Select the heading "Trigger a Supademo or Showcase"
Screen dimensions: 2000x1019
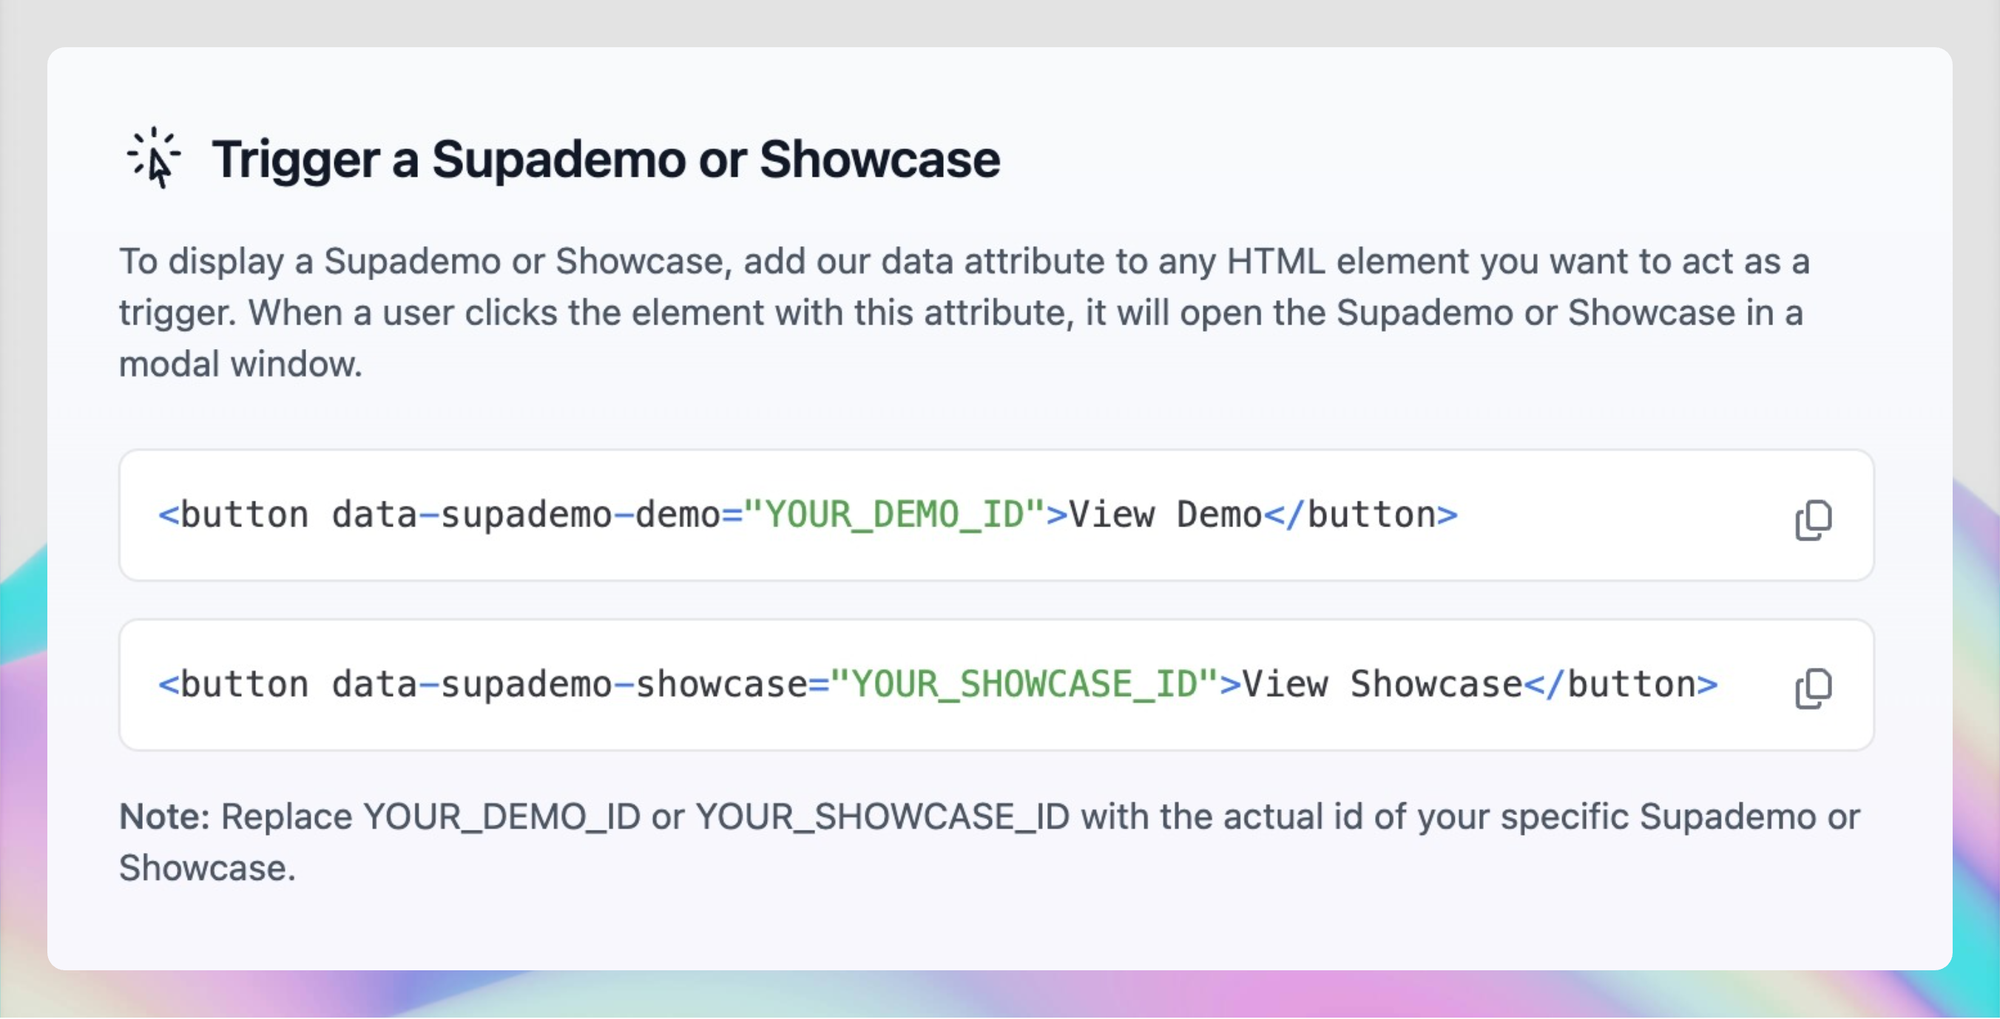[x=606, y=159]
